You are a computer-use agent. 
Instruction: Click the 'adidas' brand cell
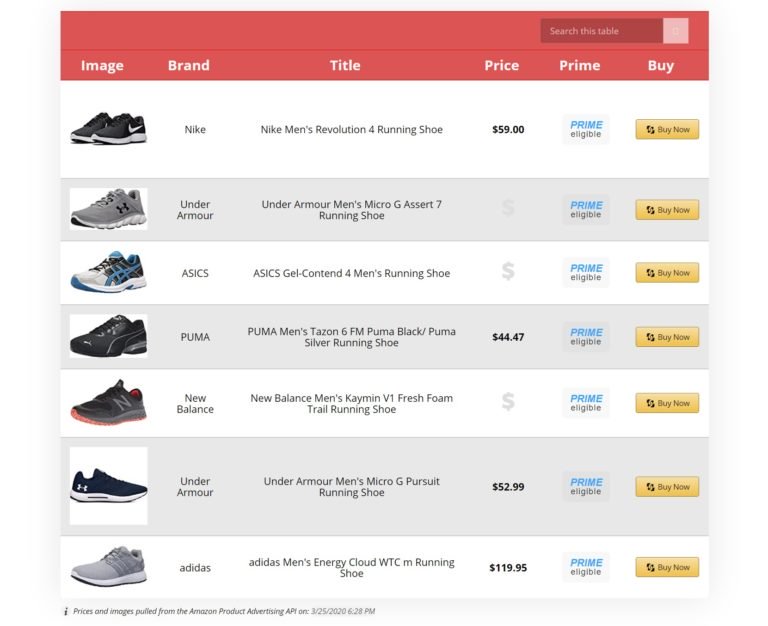coord(195,568)
